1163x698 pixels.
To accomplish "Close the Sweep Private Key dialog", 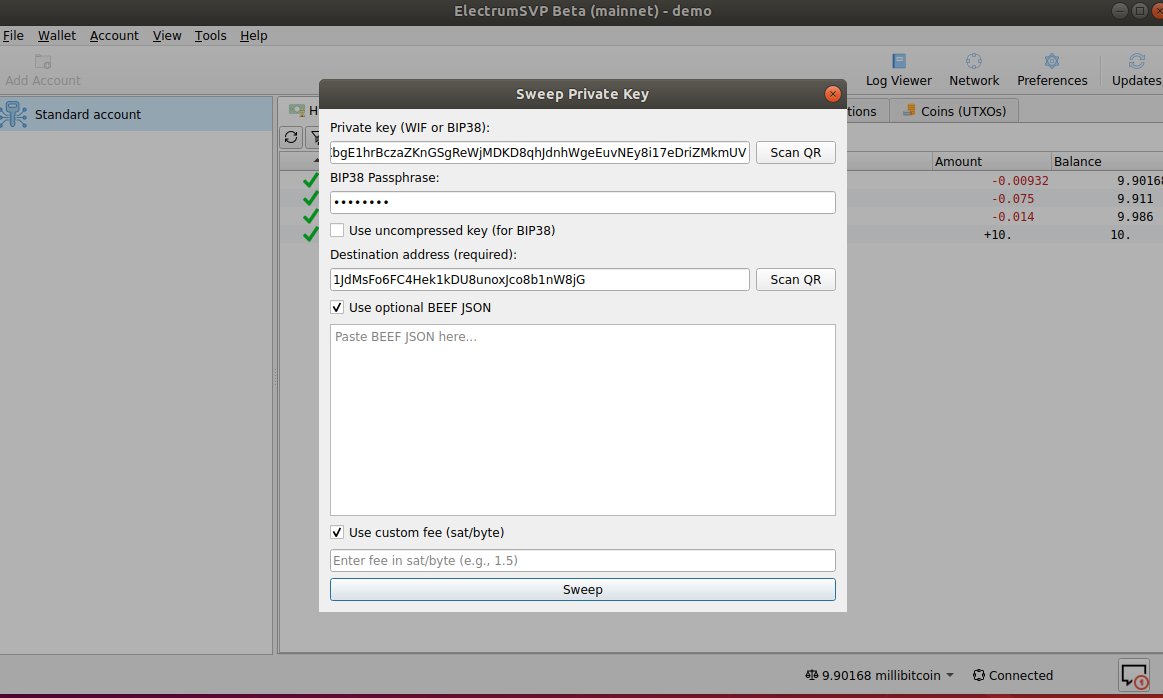I will tap(832, 94).
